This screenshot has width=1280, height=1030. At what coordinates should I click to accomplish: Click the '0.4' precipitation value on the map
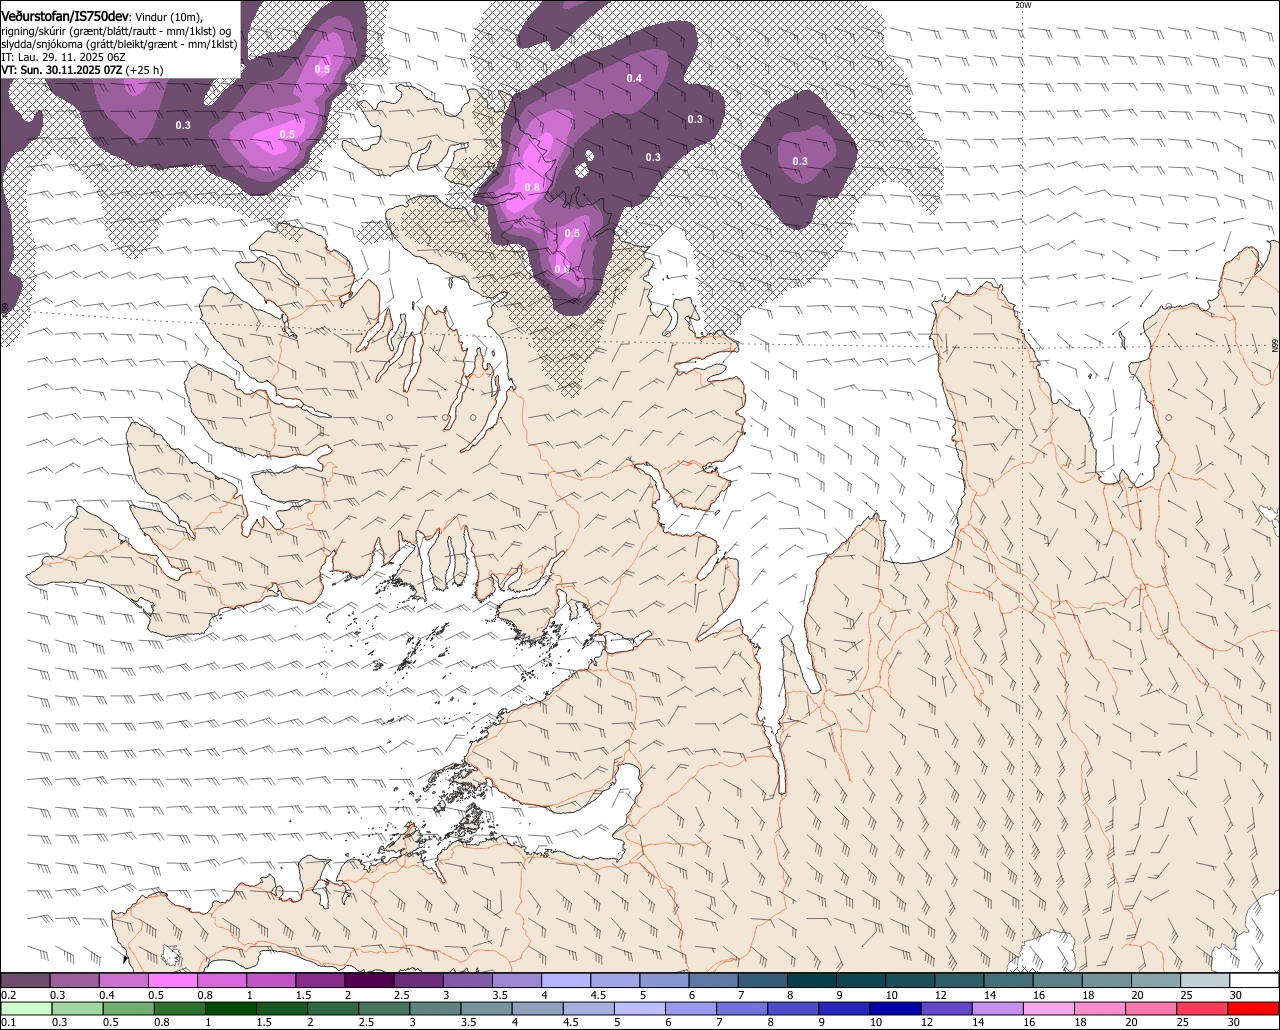(634, 78)
